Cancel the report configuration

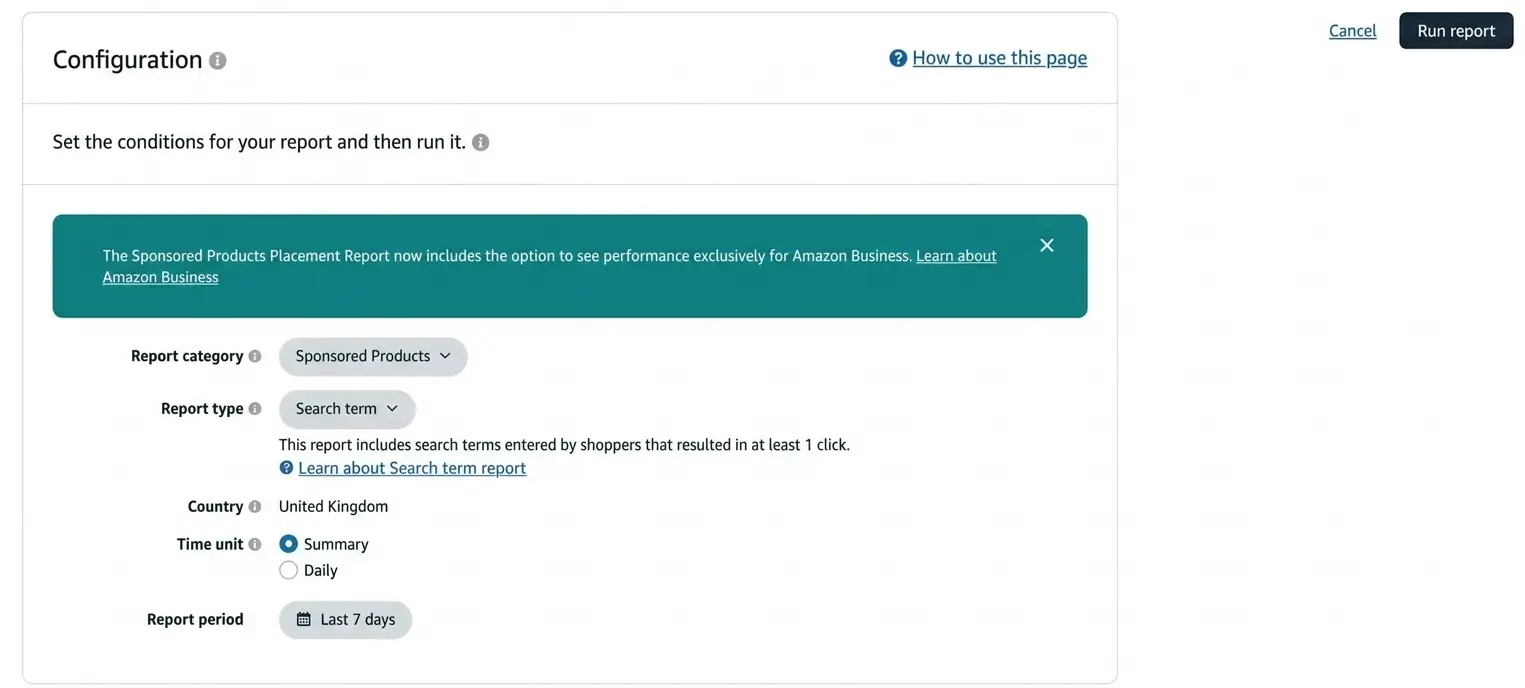tap(1352, 30)
